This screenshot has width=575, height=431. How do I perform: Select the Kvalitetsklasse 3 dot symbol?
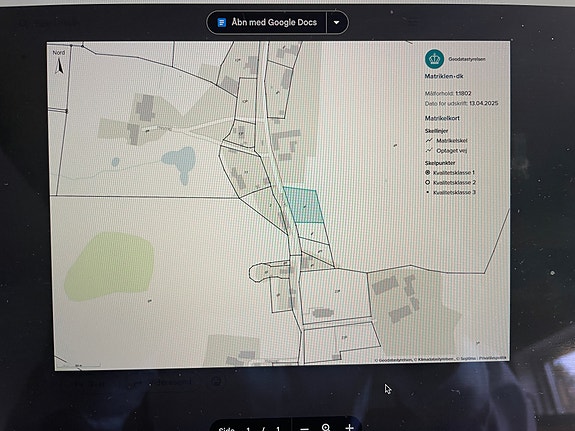[x=427, y=192]
